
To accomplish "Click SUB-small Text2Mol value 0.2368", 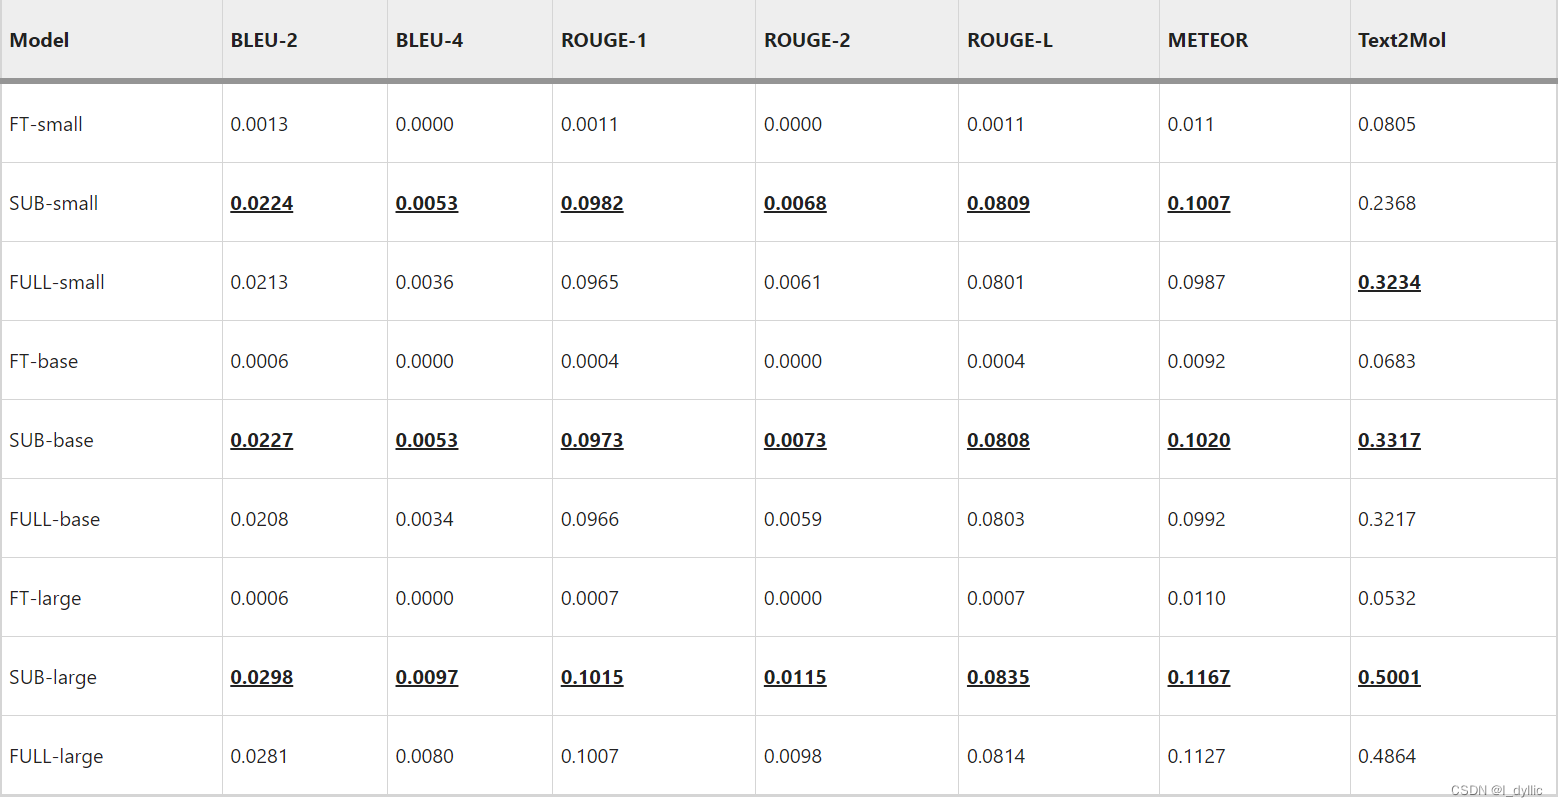I will pyautogui.click(x=1387, y=203).
